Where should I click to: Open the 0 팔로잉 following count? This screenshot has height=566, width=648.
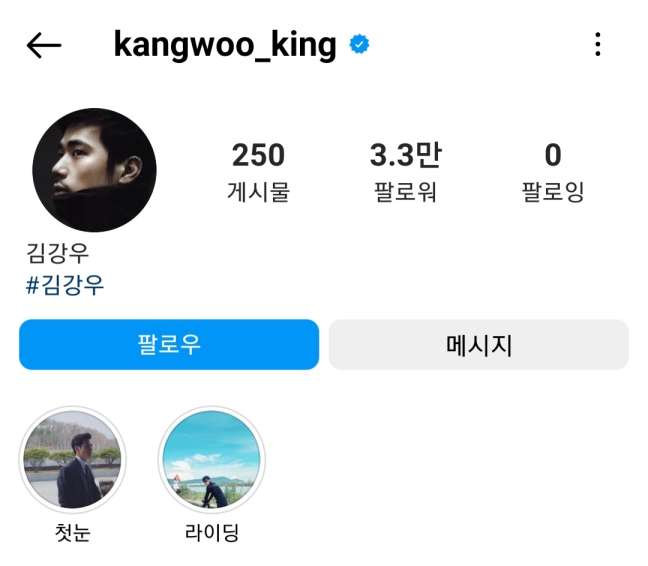553,172
